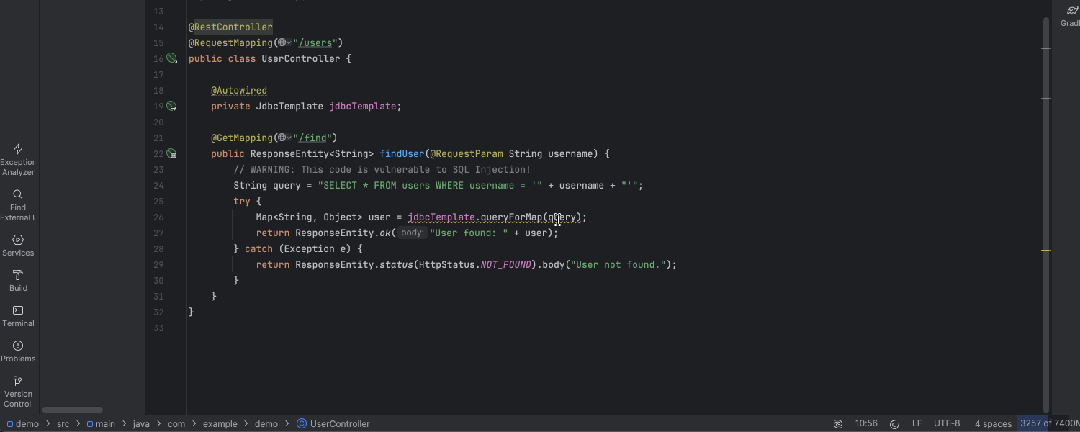
Task: Click line number 24 in gutter
Action: tap(158, 185)
